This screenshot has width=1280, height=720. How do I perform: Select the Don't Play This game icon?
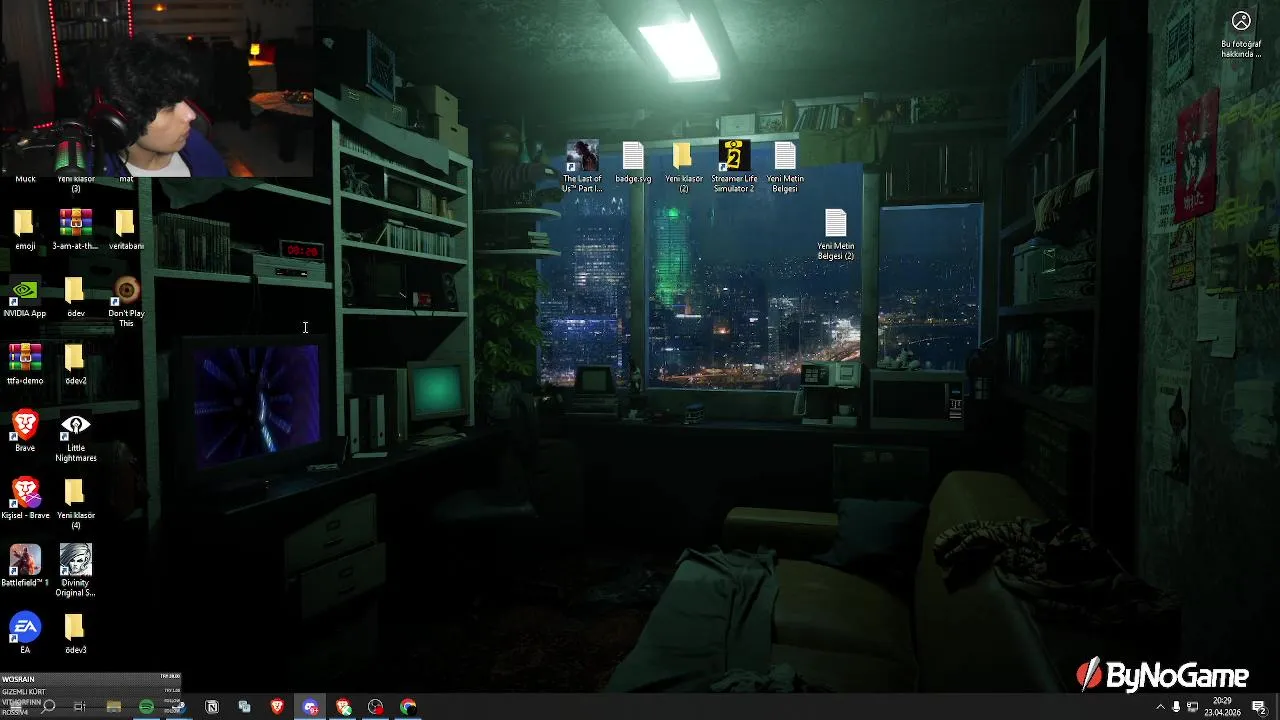pos(126,301)
